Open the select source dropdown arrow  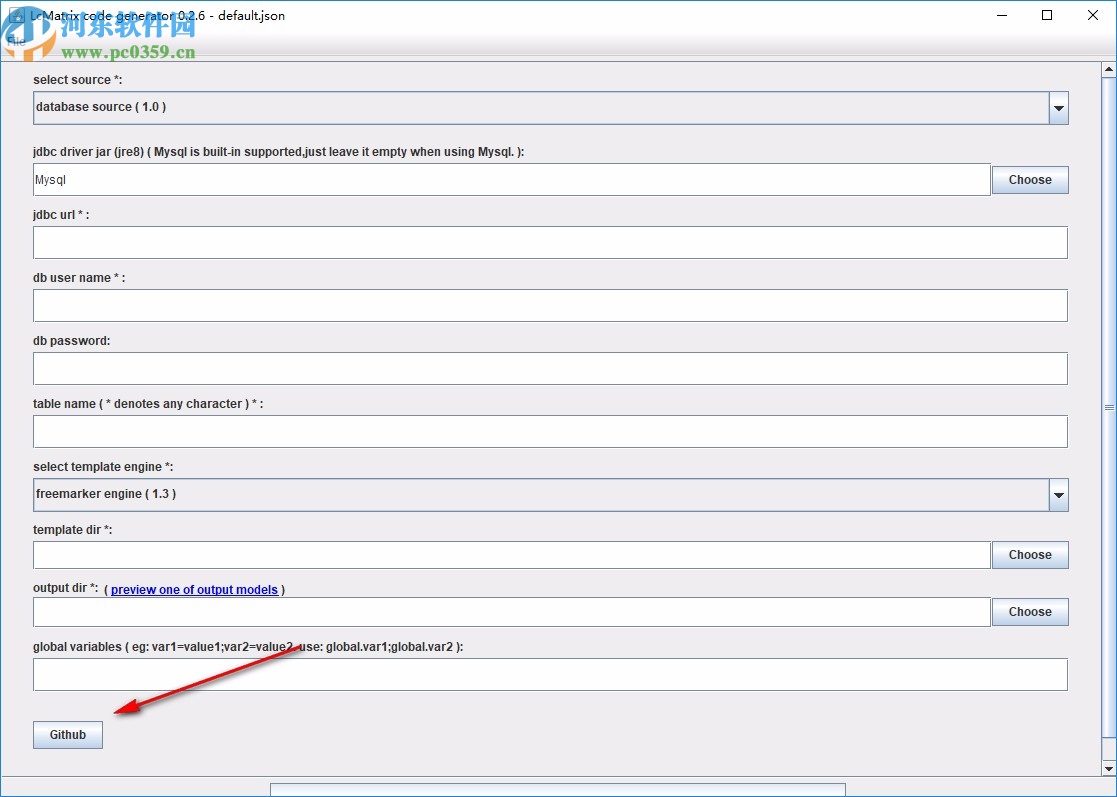pos(1059,108)
